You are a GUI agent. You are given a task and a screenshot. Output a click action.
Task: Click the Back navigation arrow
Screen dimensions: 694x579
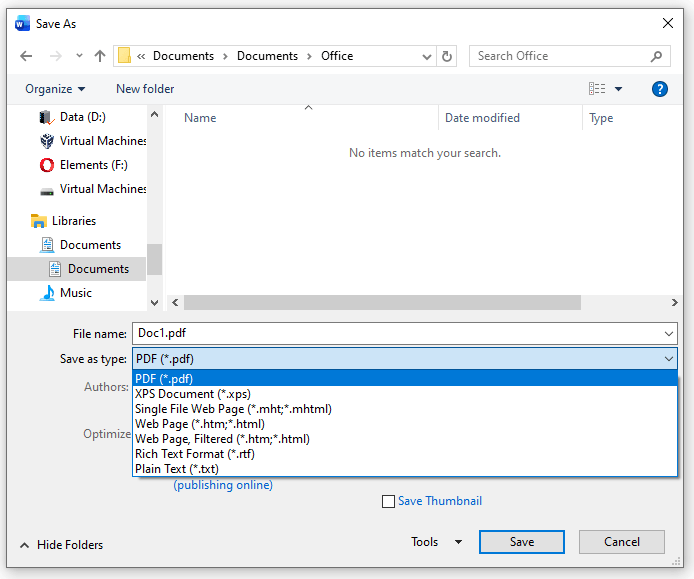[26, 56]
